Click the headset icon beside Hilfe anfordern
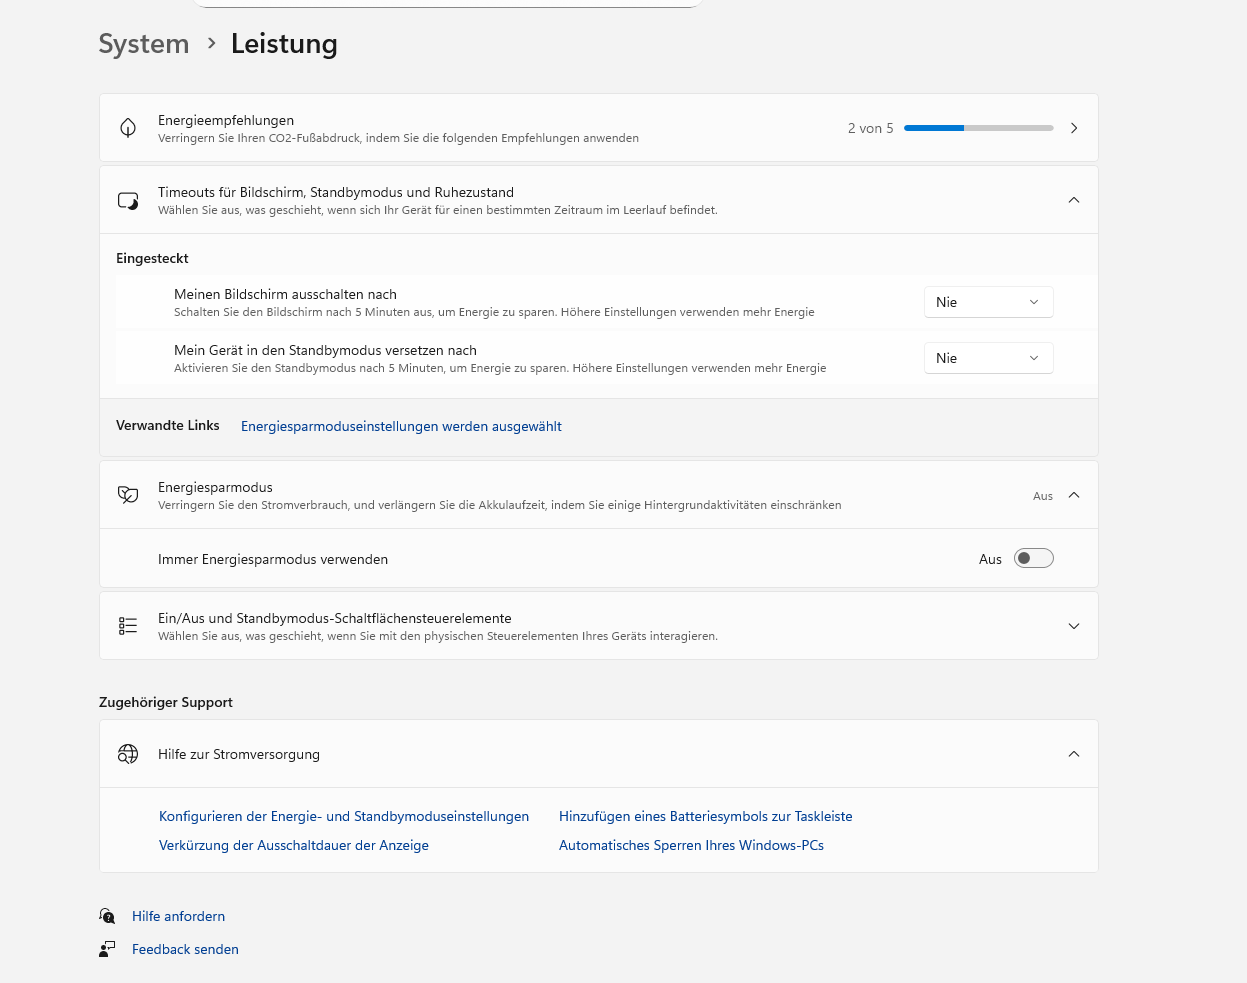 coord(107,916)
